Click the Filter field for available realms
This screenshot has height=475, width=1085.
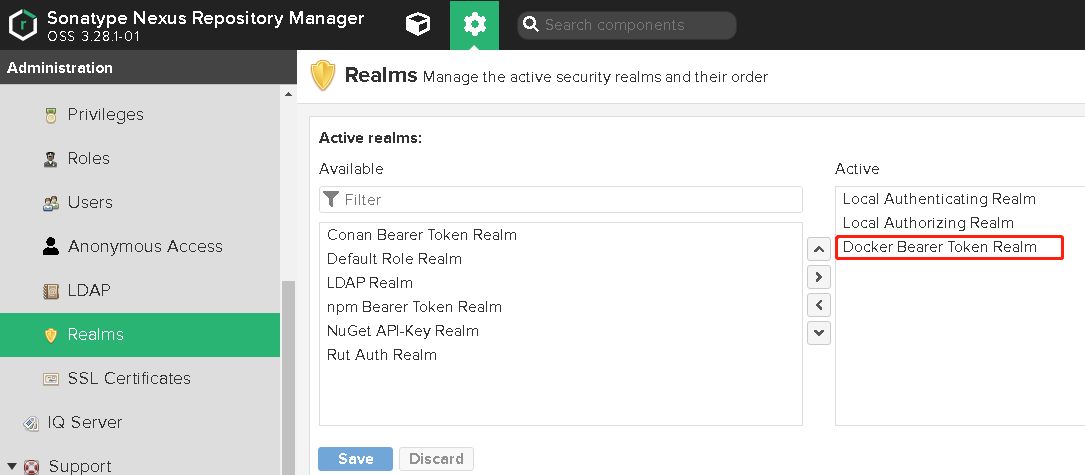tap(570, 200)
